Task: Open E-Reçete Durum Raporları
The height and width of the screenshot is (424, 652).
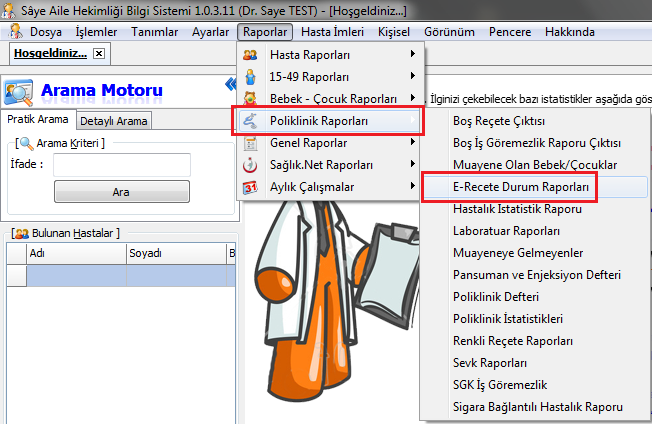Action: [507, 187]
